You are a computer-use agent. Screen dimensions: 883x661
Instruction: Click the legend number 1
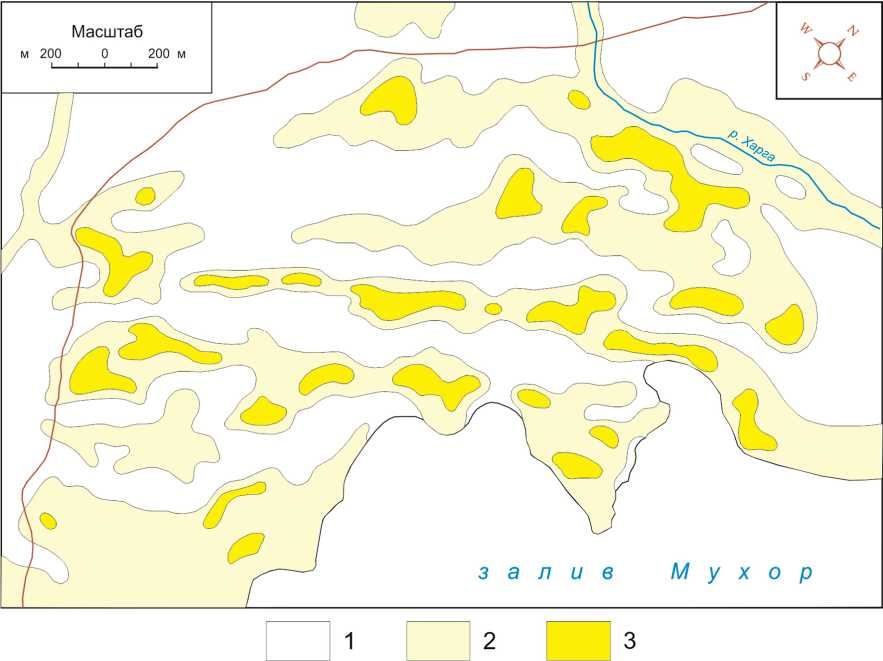tap(350, 641)
